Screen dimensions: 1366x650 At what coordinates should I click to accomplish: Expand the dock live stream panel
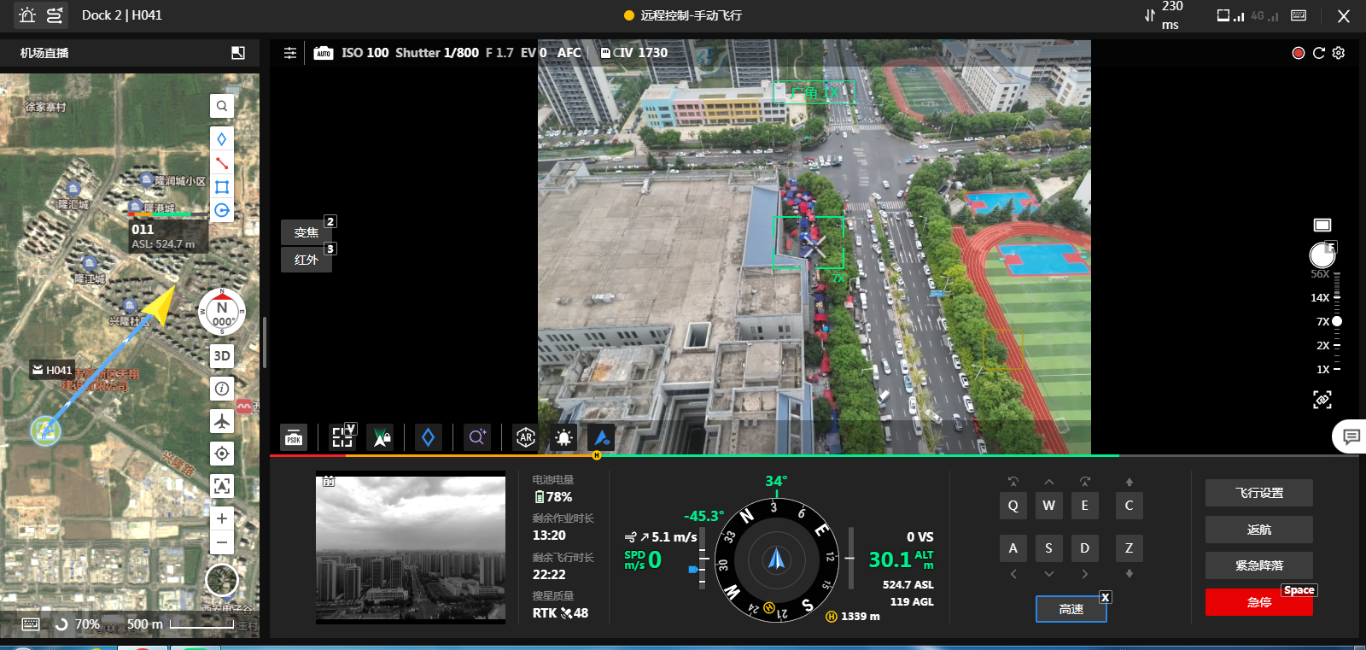coord(238,53)
